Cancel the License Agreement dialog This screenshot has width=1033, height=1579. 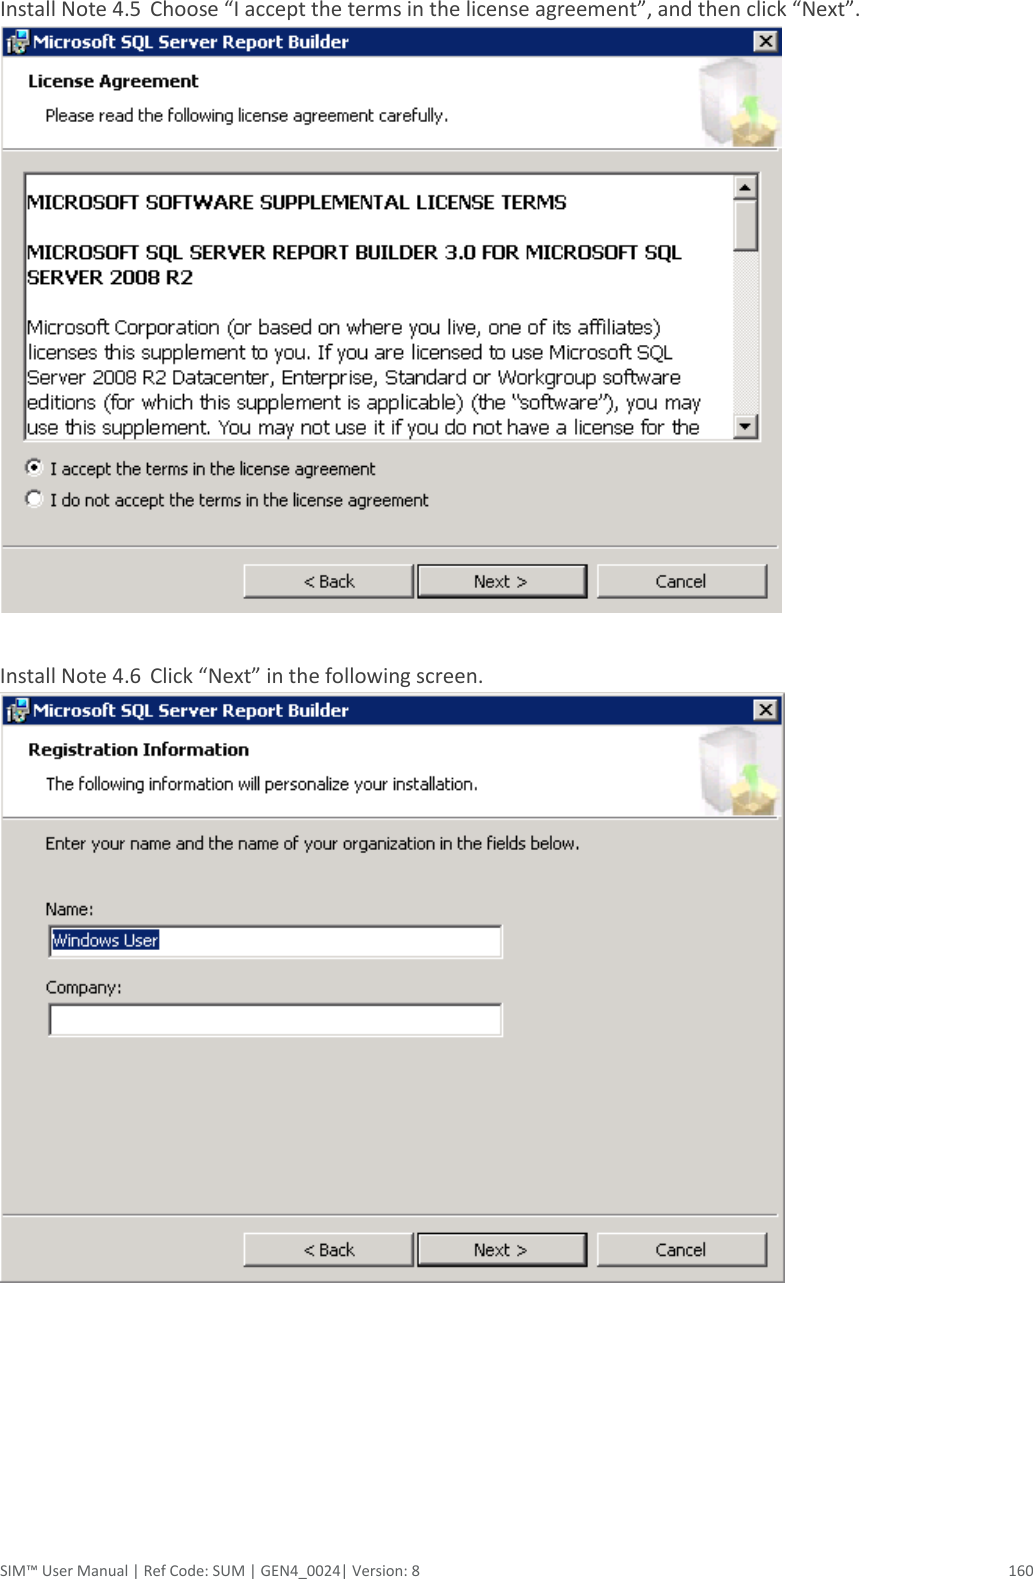point(681,581)
